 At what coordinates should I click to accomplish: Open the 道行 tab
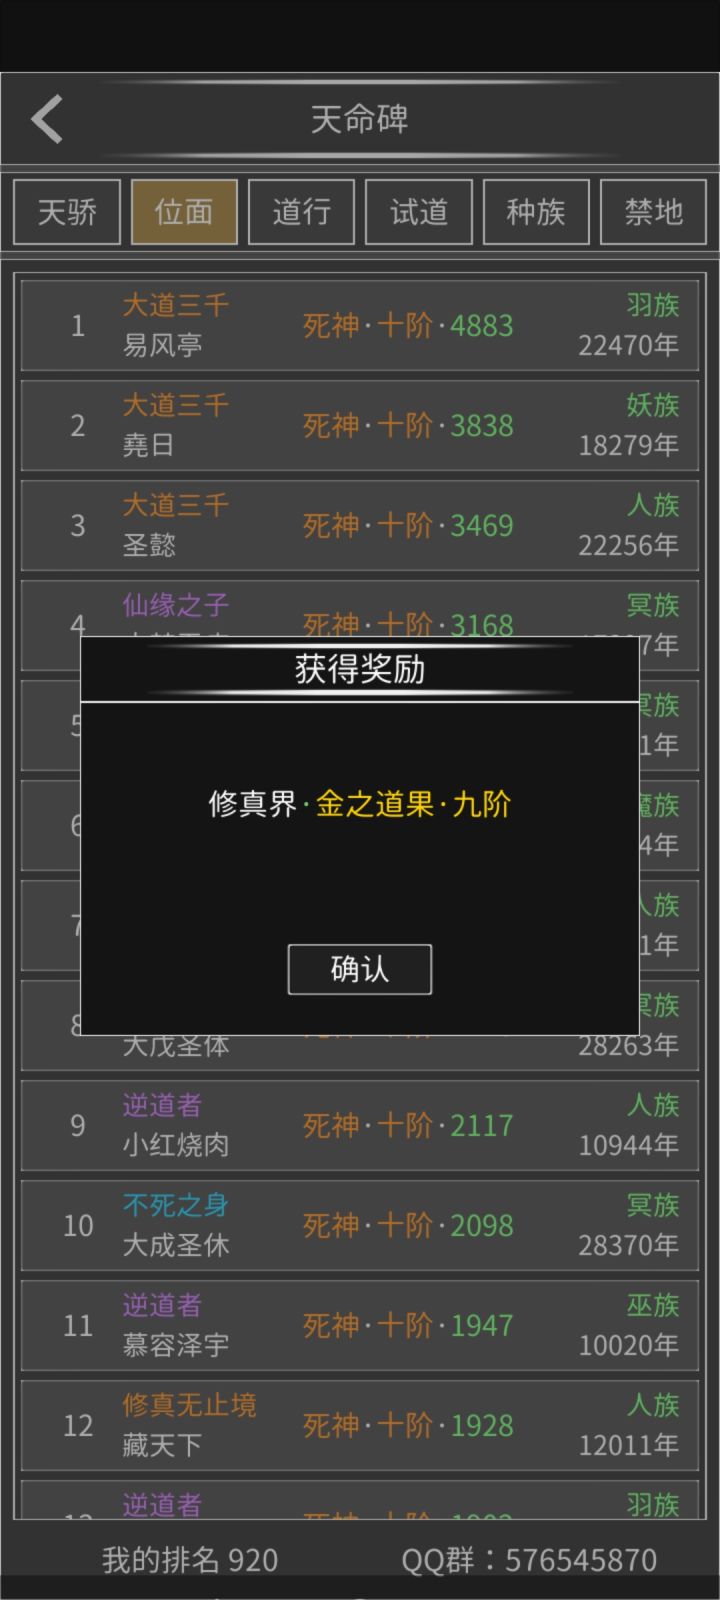click(x=301, y=212)
